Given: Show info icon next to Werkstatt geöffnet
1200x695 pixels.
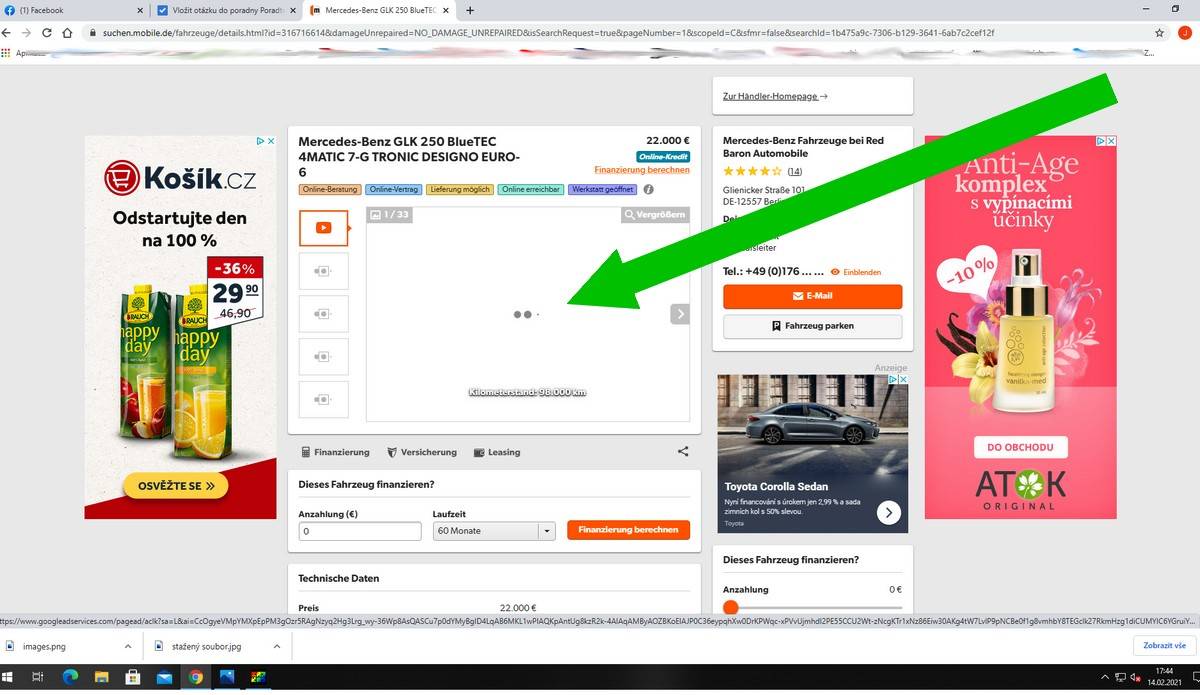Looking at the screenshot, I should pyautogui.click(x=648, y=189).
